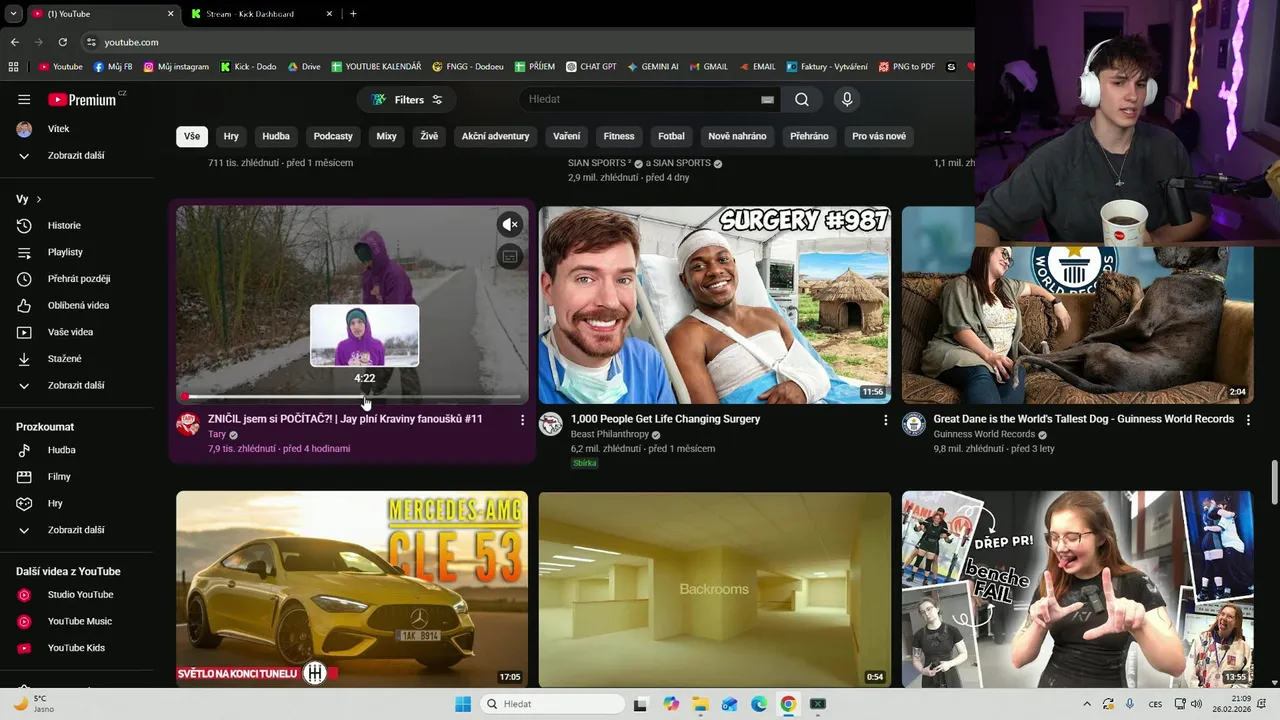This screenshot has height=720, width=1280.
Task: Open YouTube Music link
Action: pos(77,621)
